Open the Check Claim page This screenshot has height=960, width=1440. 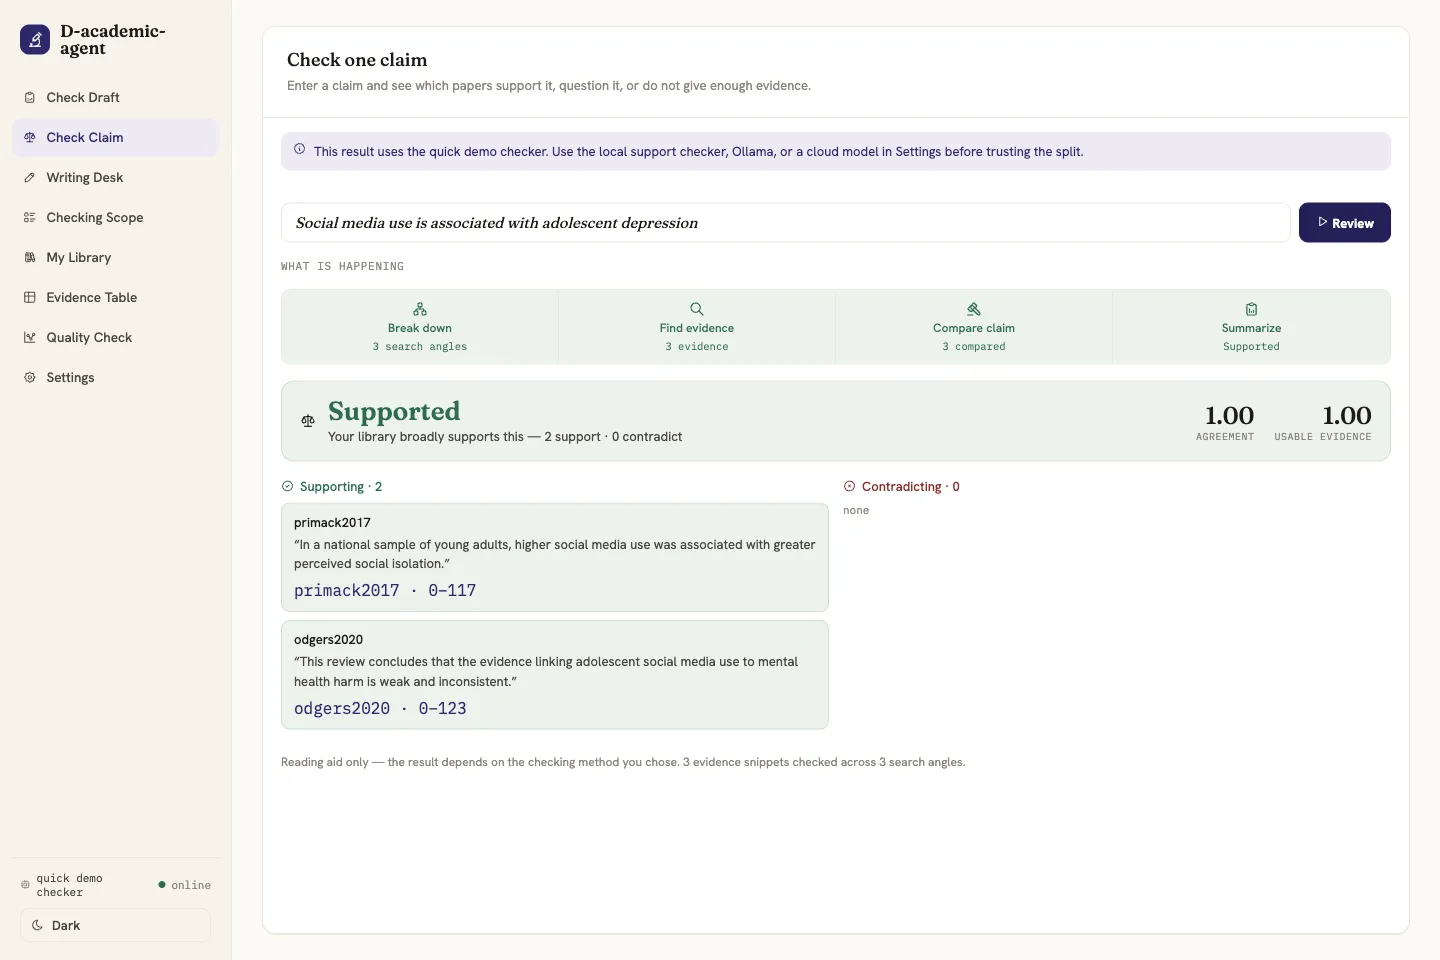coord(115,137)
